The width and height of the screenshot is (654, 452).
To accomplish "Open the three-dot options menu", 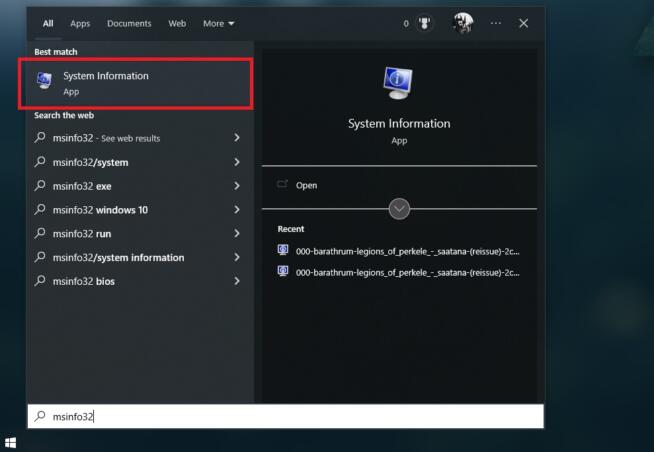I will [x=496, y=23].
